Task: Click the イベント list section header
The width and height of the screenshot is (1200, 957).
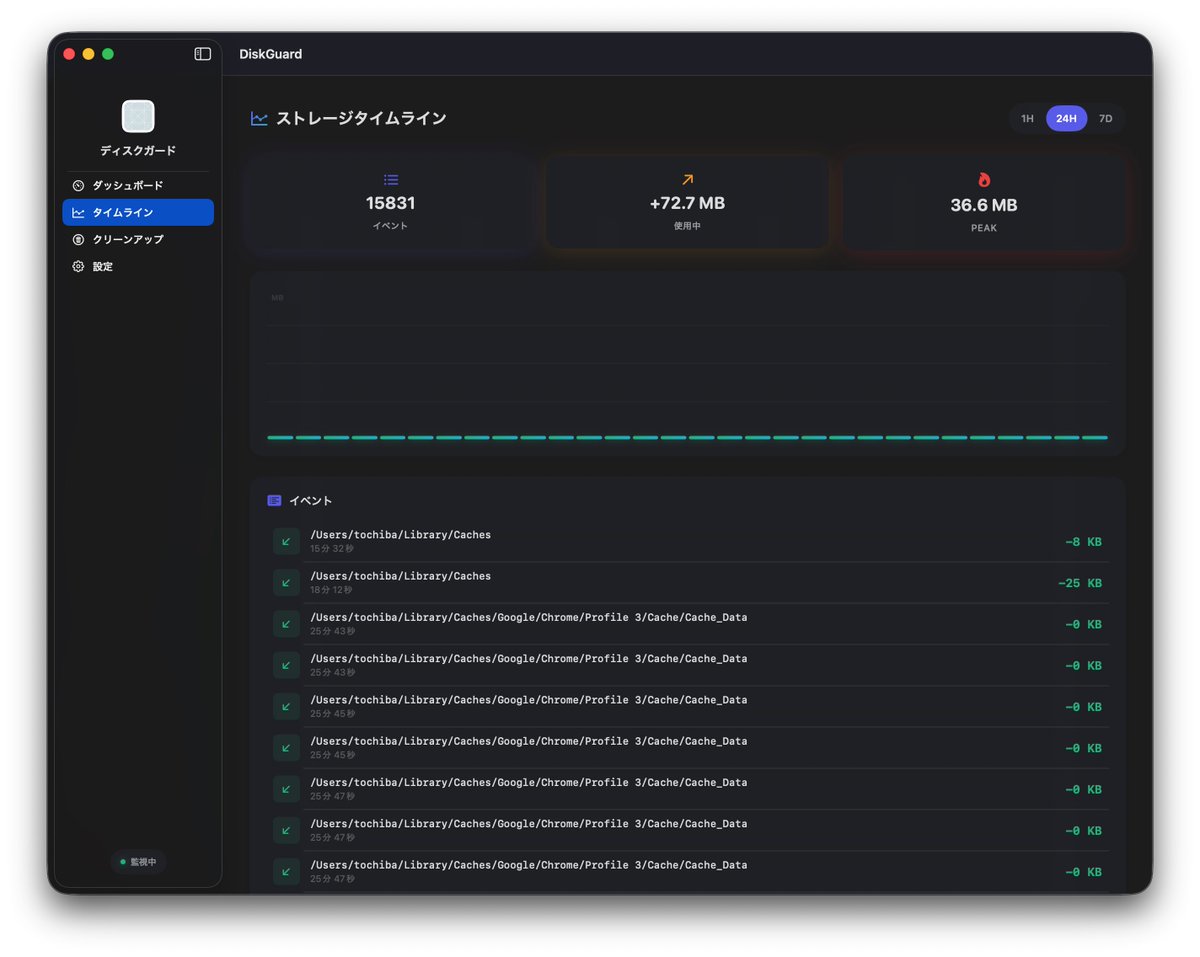Action: click(x=310, y=500)
